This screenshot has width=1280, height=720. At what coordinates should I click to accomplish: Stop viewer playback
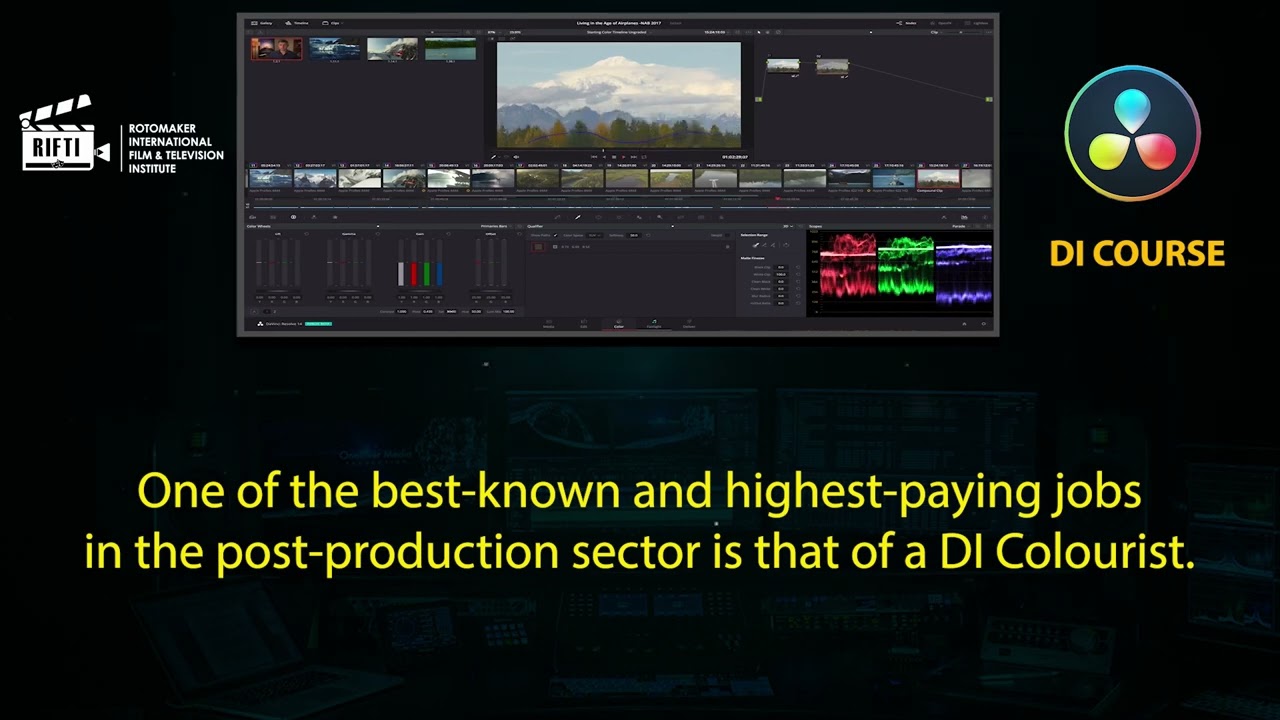(x=614, y=157)
